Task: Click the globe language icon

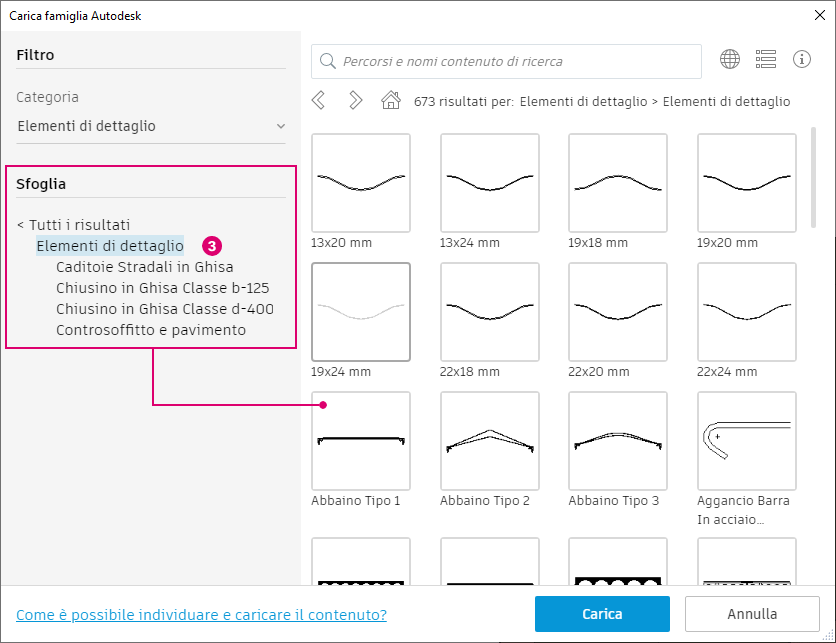Action: (730, 60)
